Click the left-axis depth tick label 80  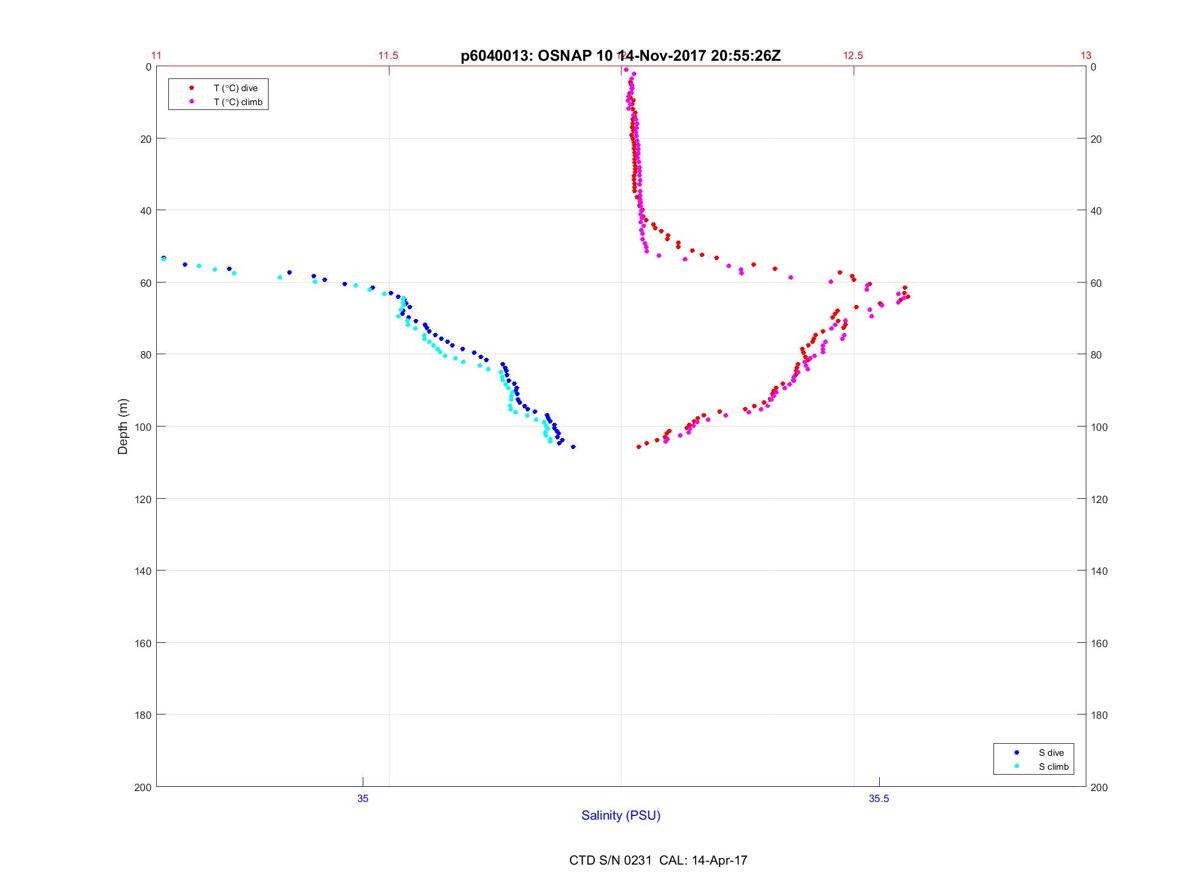[145, 355]
